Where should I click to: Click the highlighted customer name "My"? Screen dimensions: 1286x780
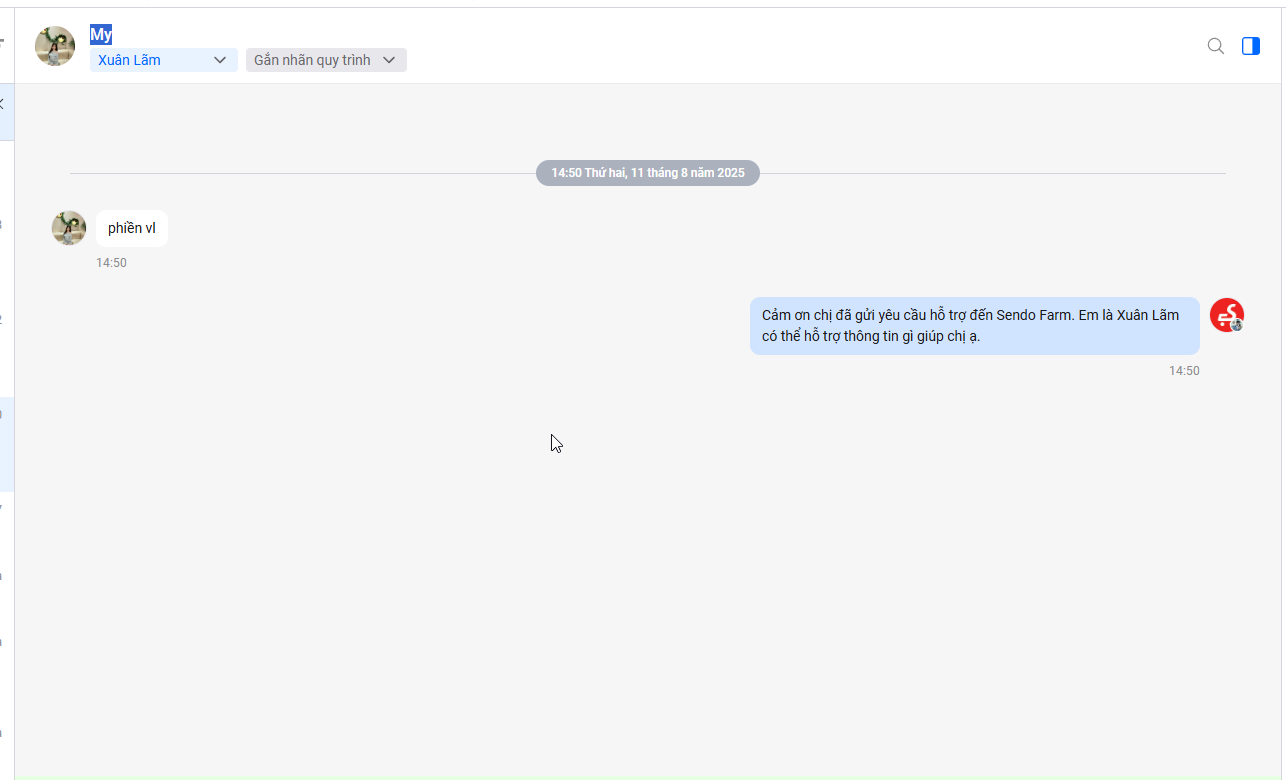pos(101,35)
